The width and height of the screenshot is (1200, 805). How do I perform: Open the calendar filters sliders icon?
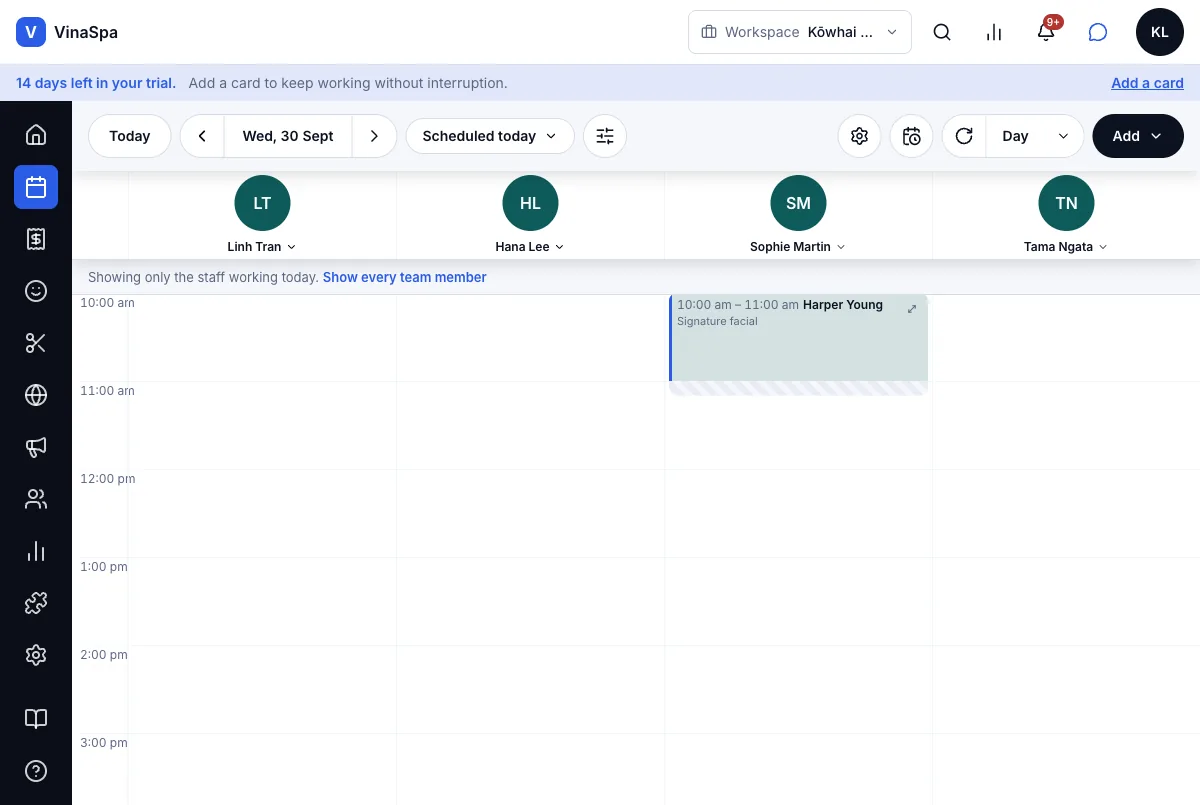(x=605, y=136)
